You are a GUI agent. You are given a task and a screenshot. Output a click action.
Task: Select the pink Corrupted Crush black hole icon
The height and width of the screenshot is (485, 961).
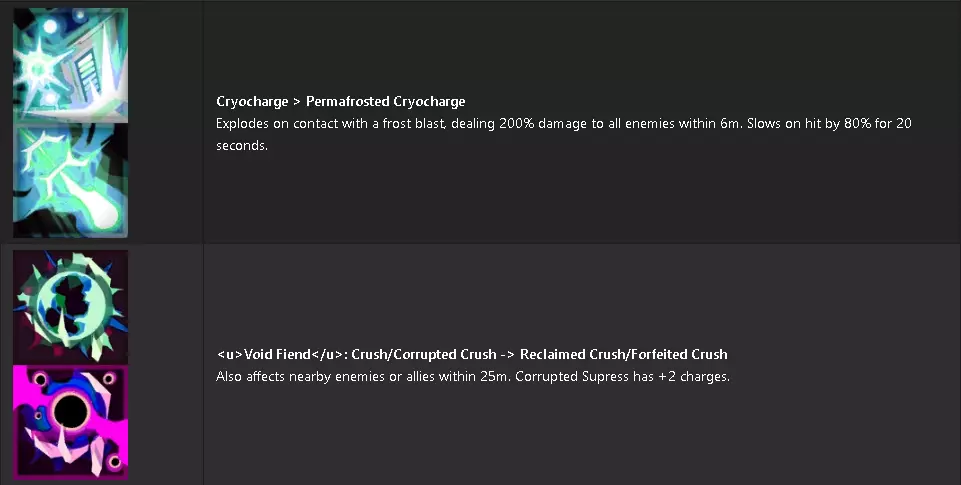[x=70, y=421]
